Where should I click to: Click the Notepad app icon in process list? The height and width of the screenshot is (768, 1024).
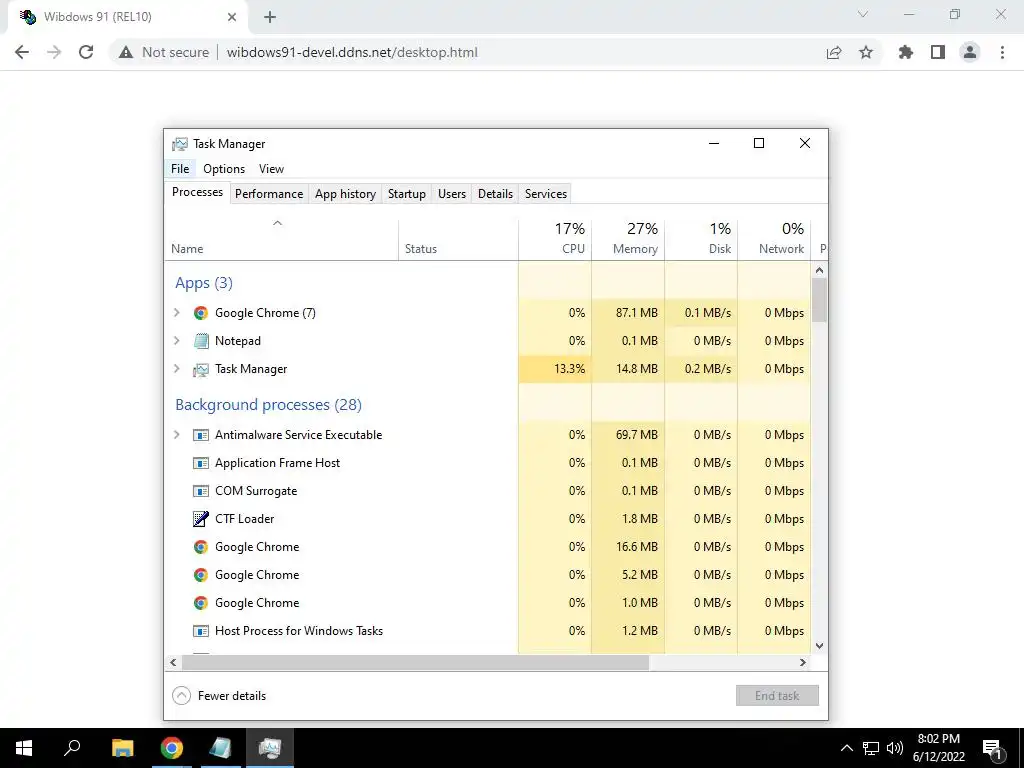pyautogui.click(x=200, y=341)
